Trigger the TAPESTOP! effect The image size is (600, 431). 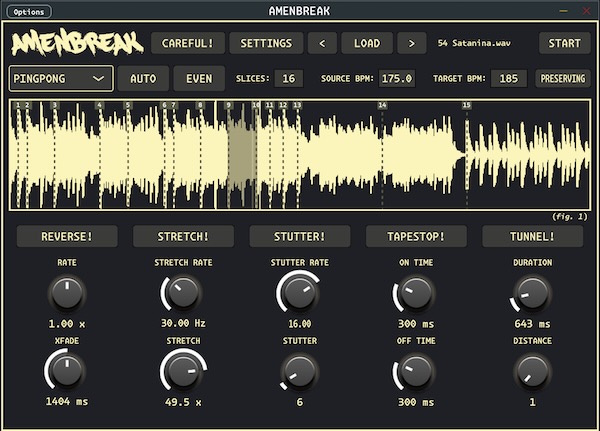pos(416,237)
